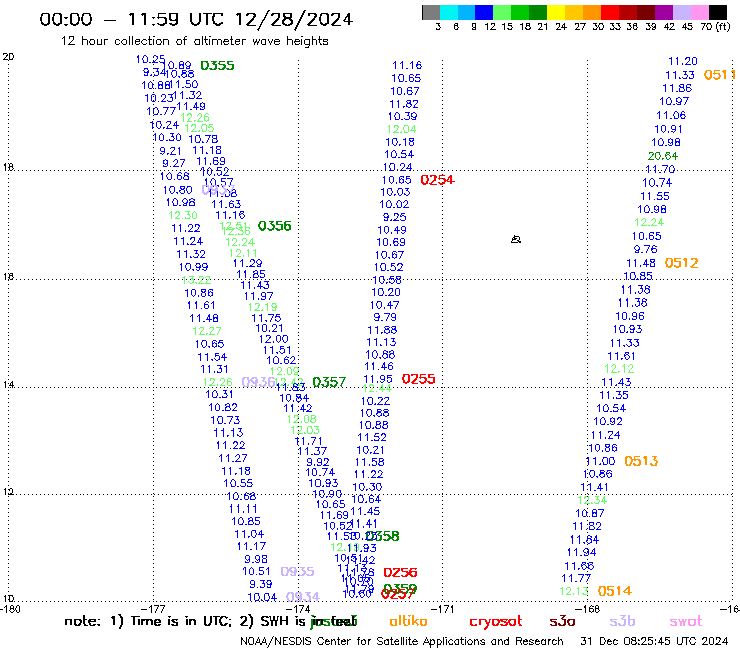Click the orange swatch in the color scale

(592, 12)
